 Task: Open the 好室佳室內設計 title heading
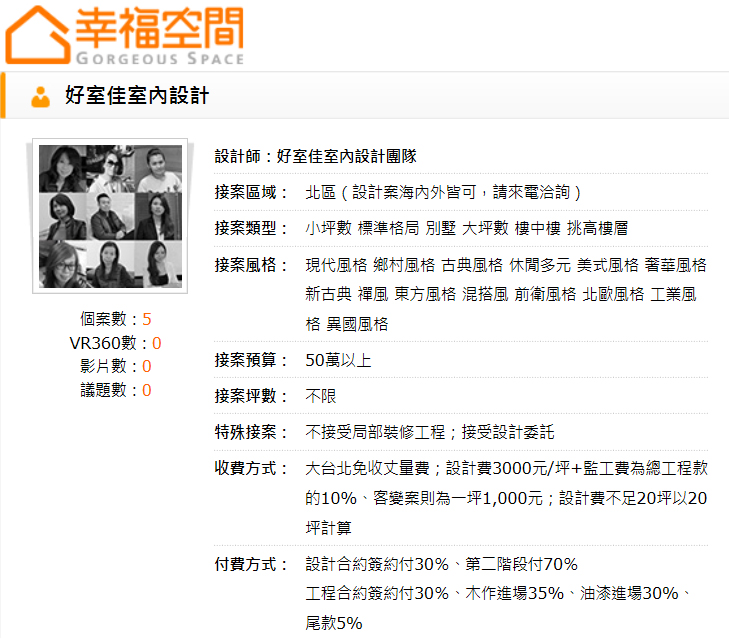[x=137, y=96]
